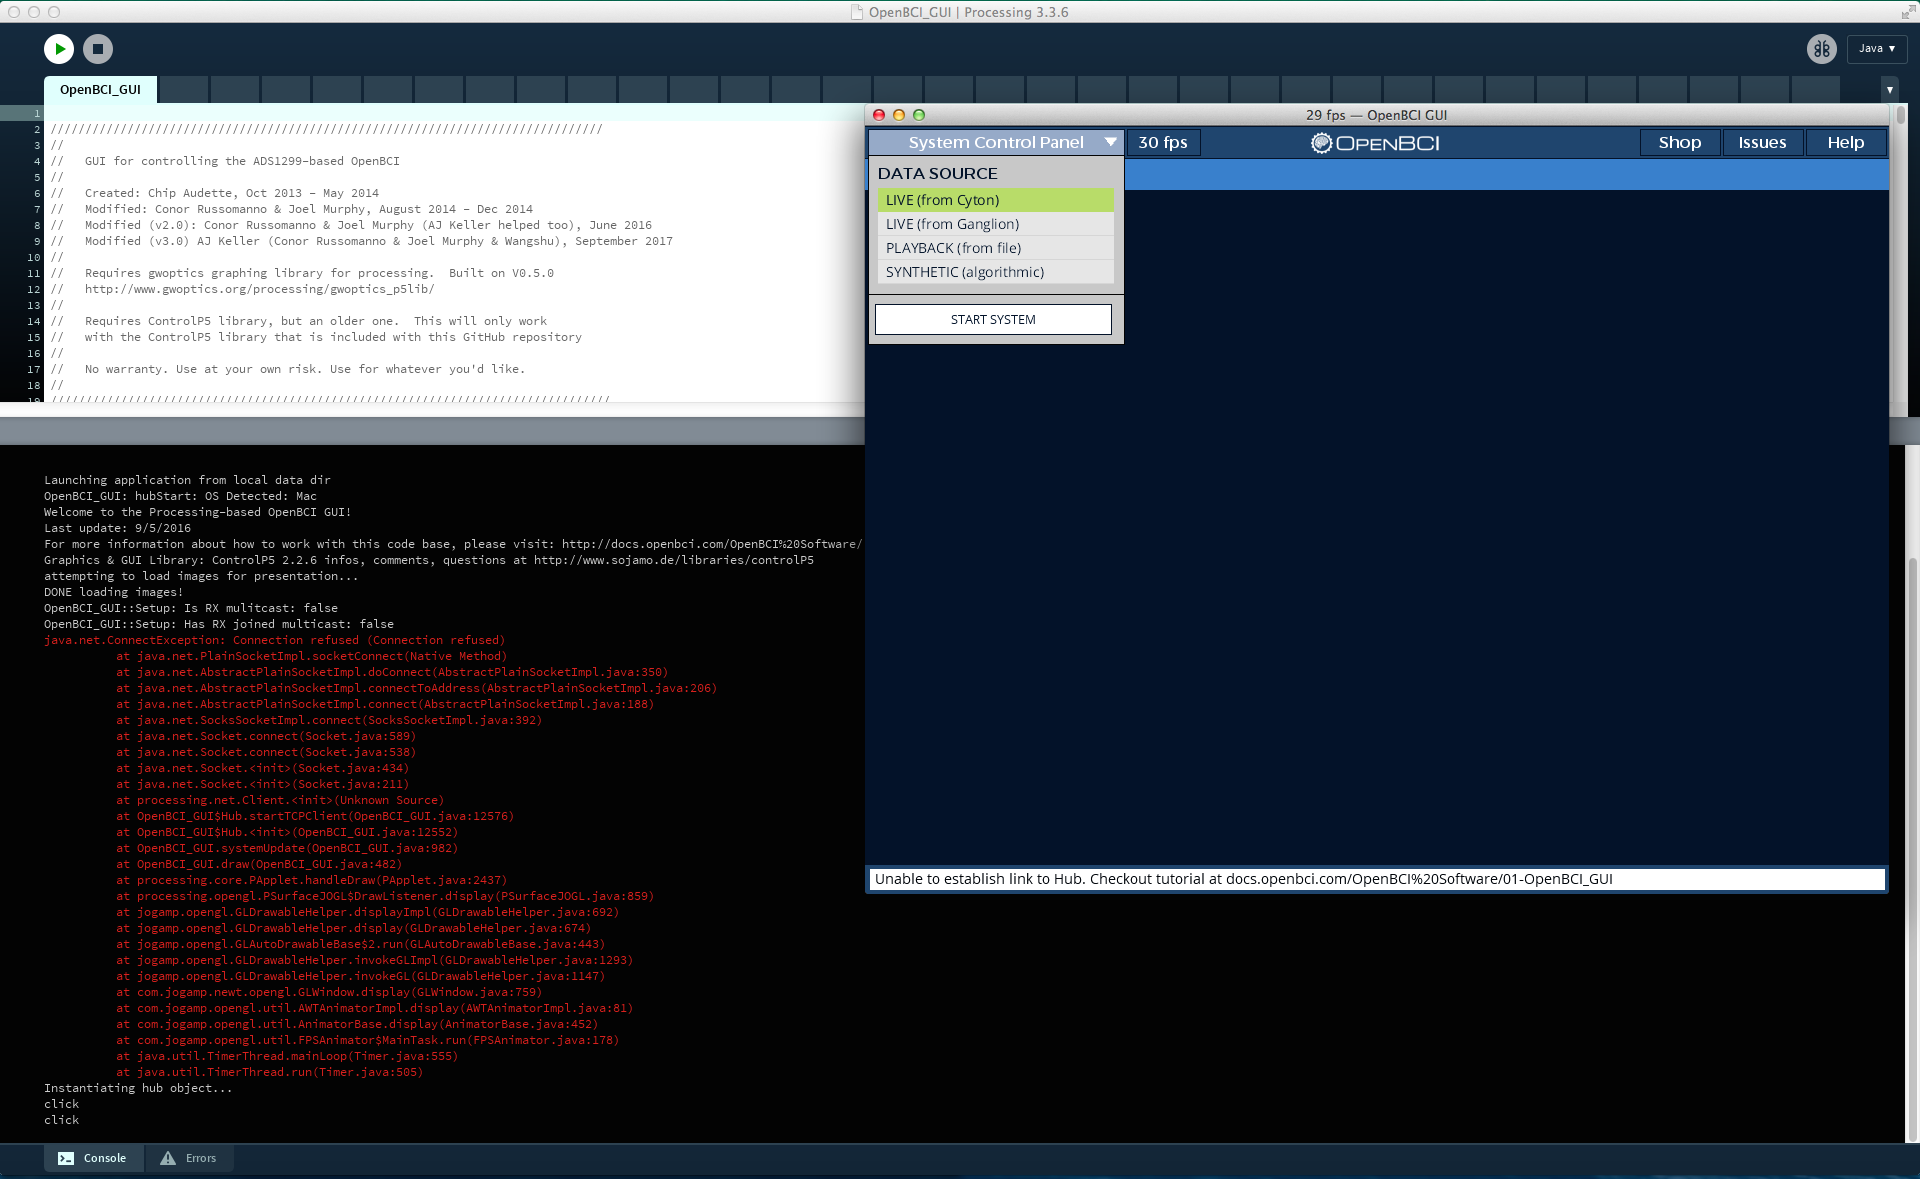The width and height of the screenshot is (1920, 1179).
Task: Select LIVE (from Ganglion) data source
Action: click(994, 223)
